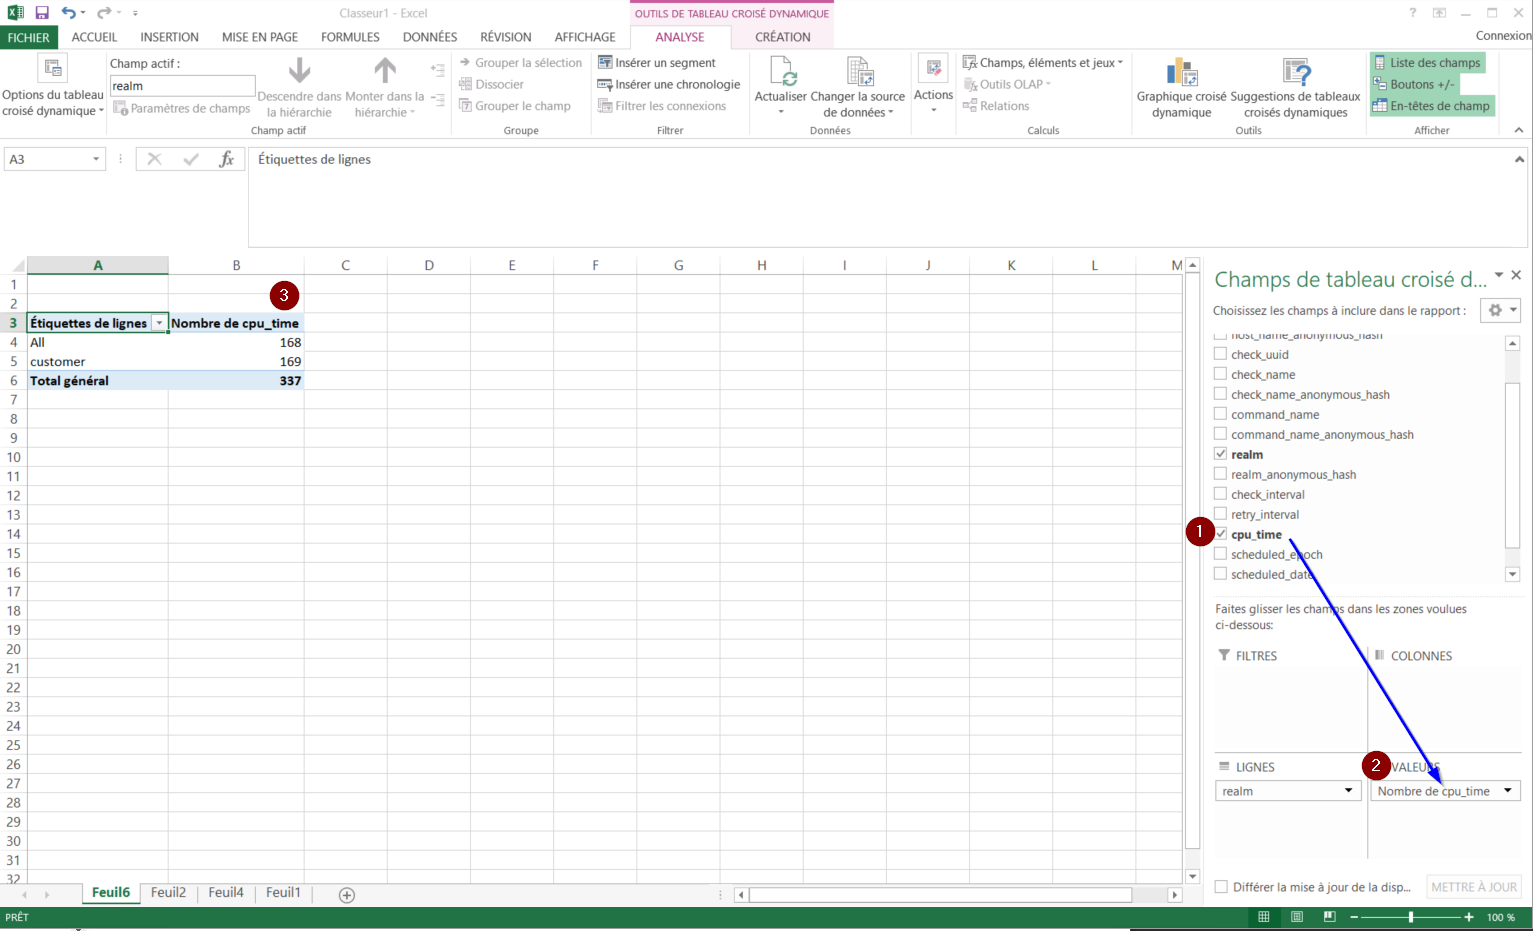This screenshot has width=1533, height=931.
Task: Click Changer la source de données icon
Action: (858, 72)
